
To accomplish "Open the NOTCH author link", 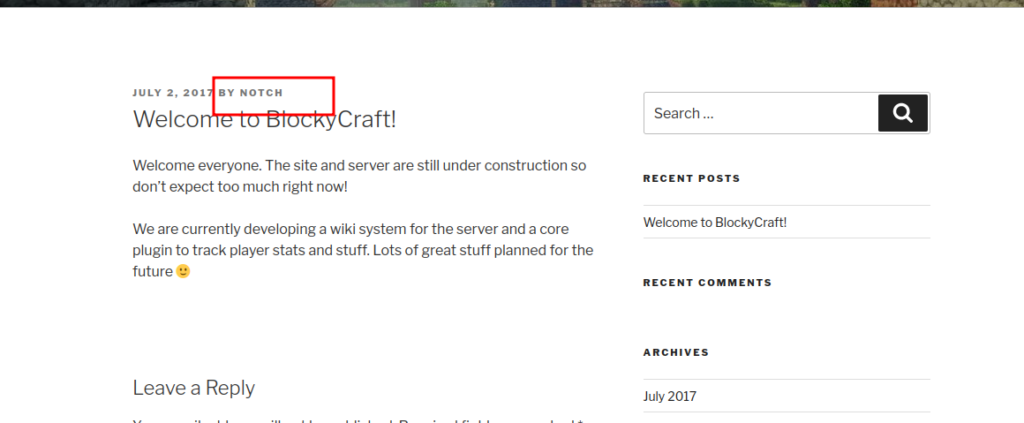I will coord(261,93).
